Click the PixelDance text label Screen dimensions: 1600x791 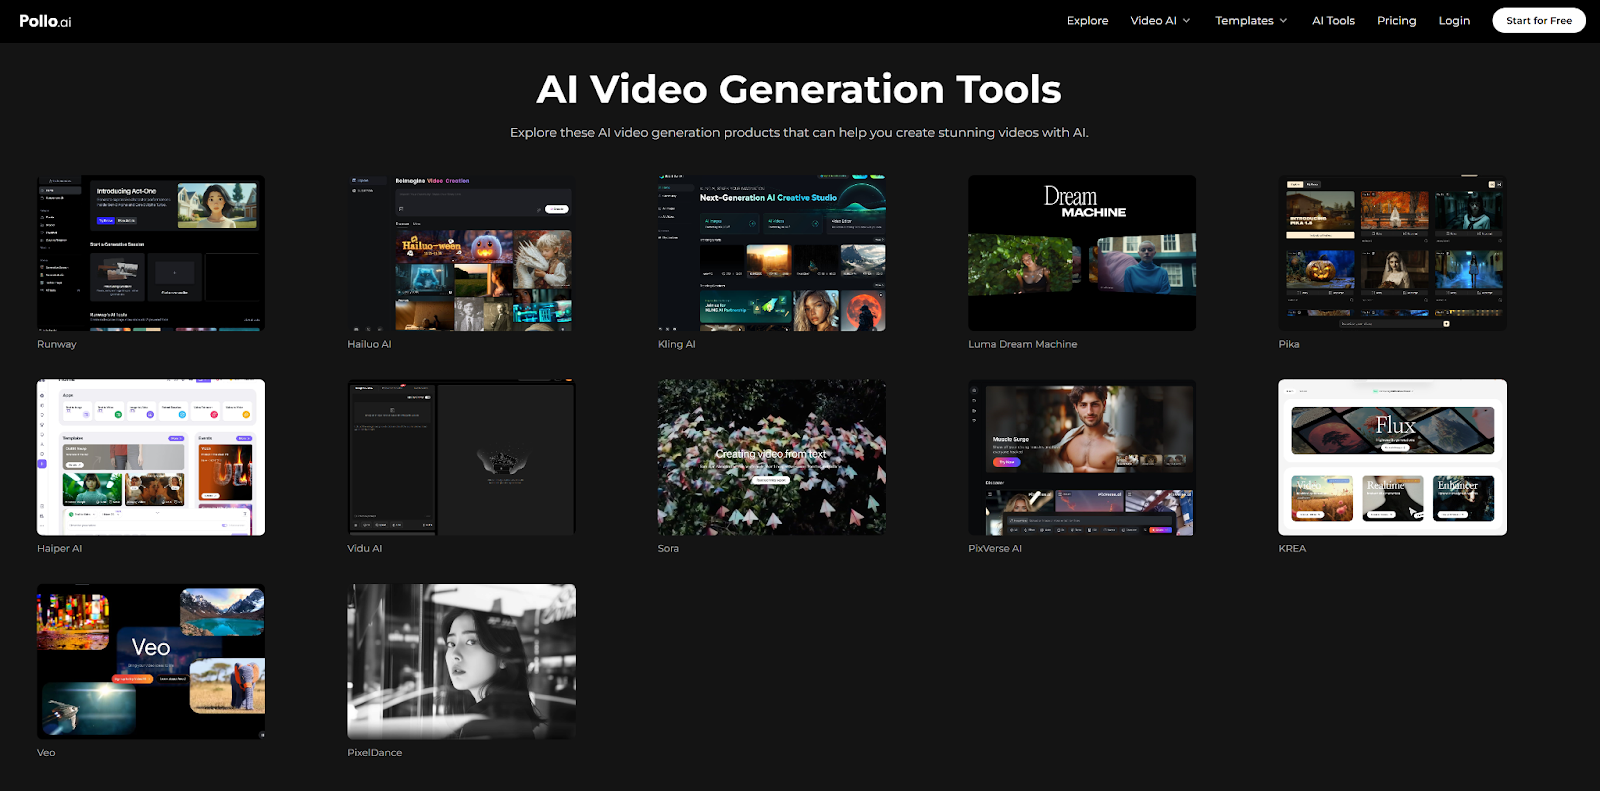click(375, 753)
